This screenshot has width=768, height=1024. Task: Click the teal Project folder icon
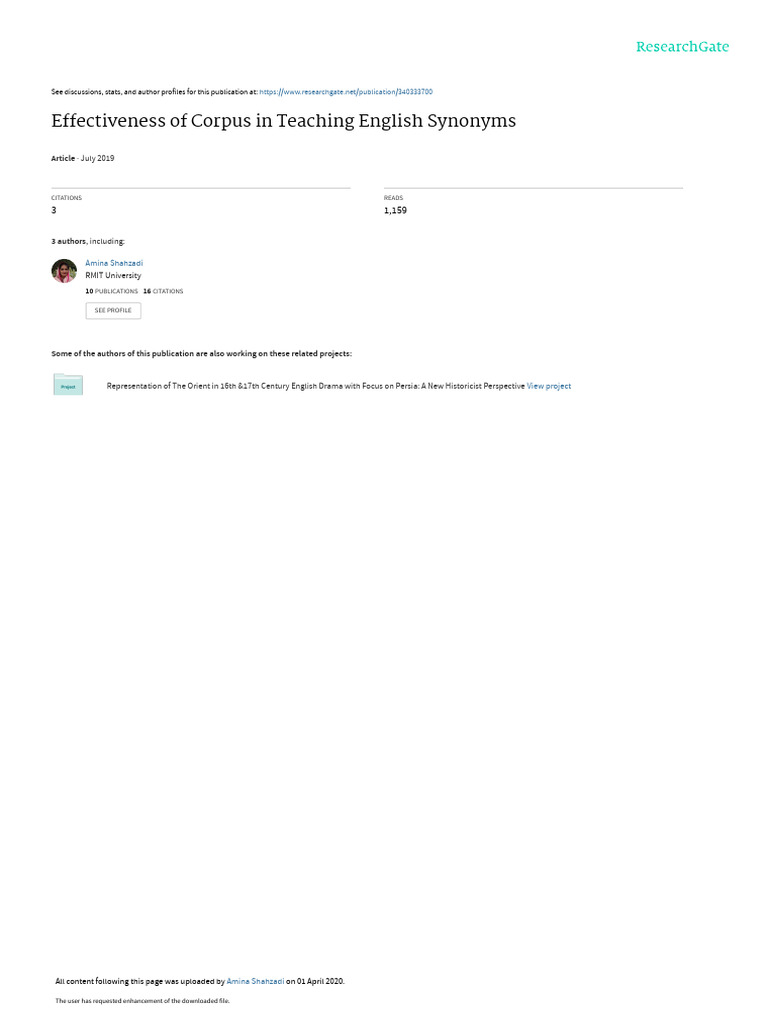(68, 385)
